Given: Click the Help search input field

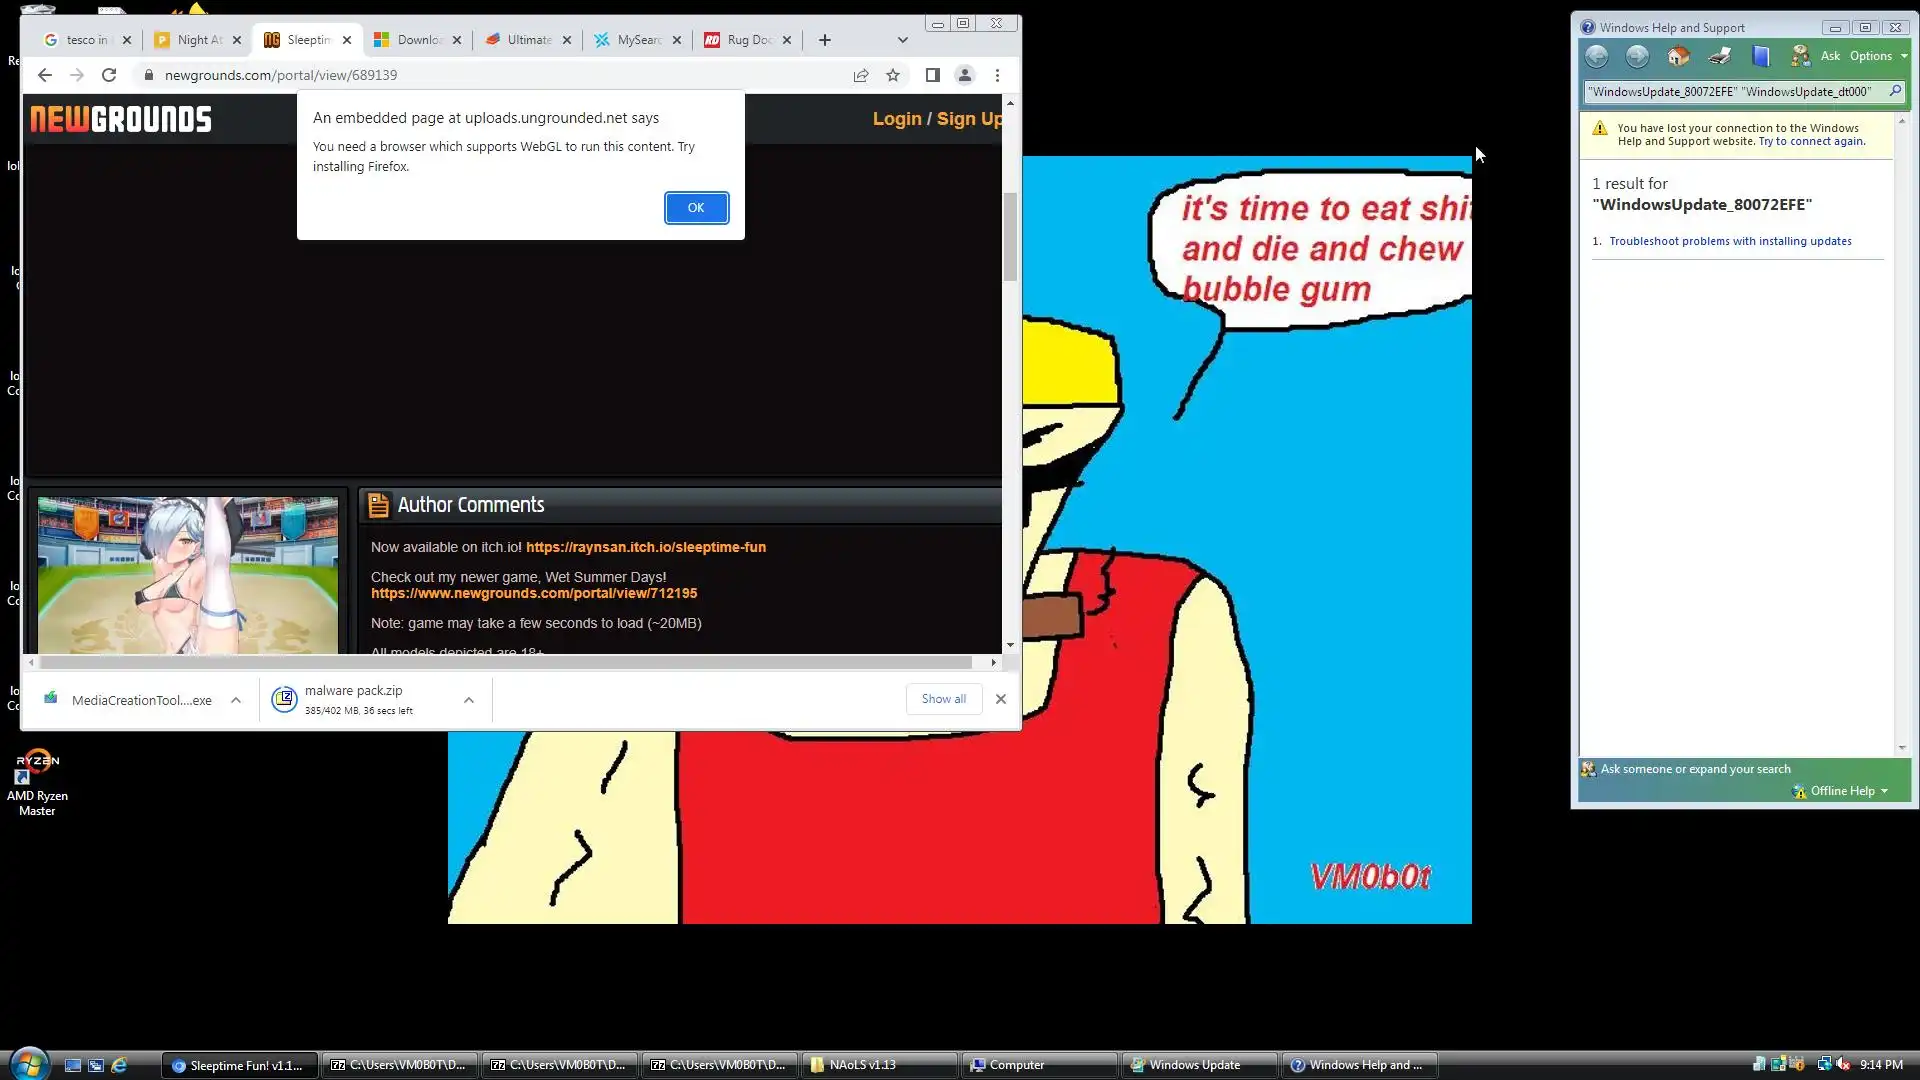Looking at the screenshot, I should [x=1732, y=91].
